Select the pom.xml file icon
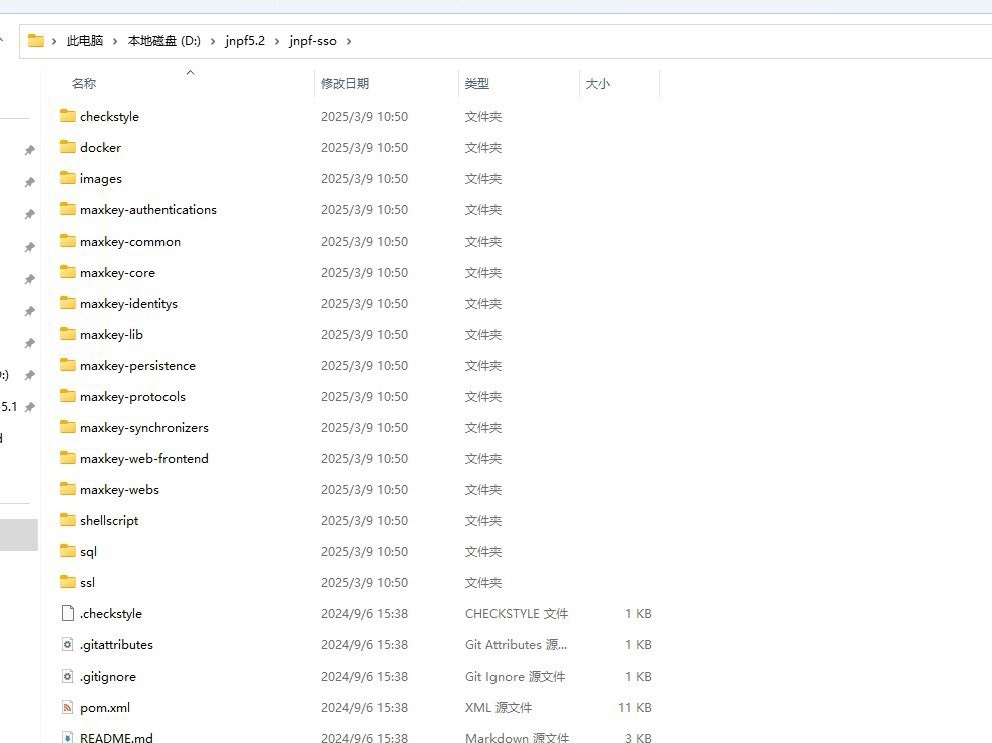 (x=68, y=708)
